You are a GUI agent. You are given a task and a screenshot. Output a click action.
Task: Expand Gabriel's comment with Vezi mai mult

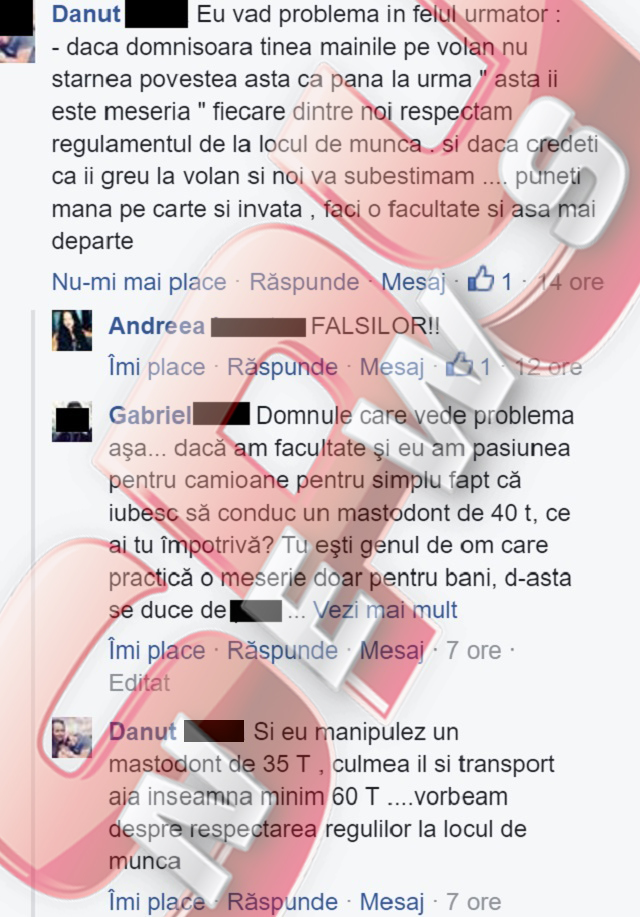click(385, 610)
